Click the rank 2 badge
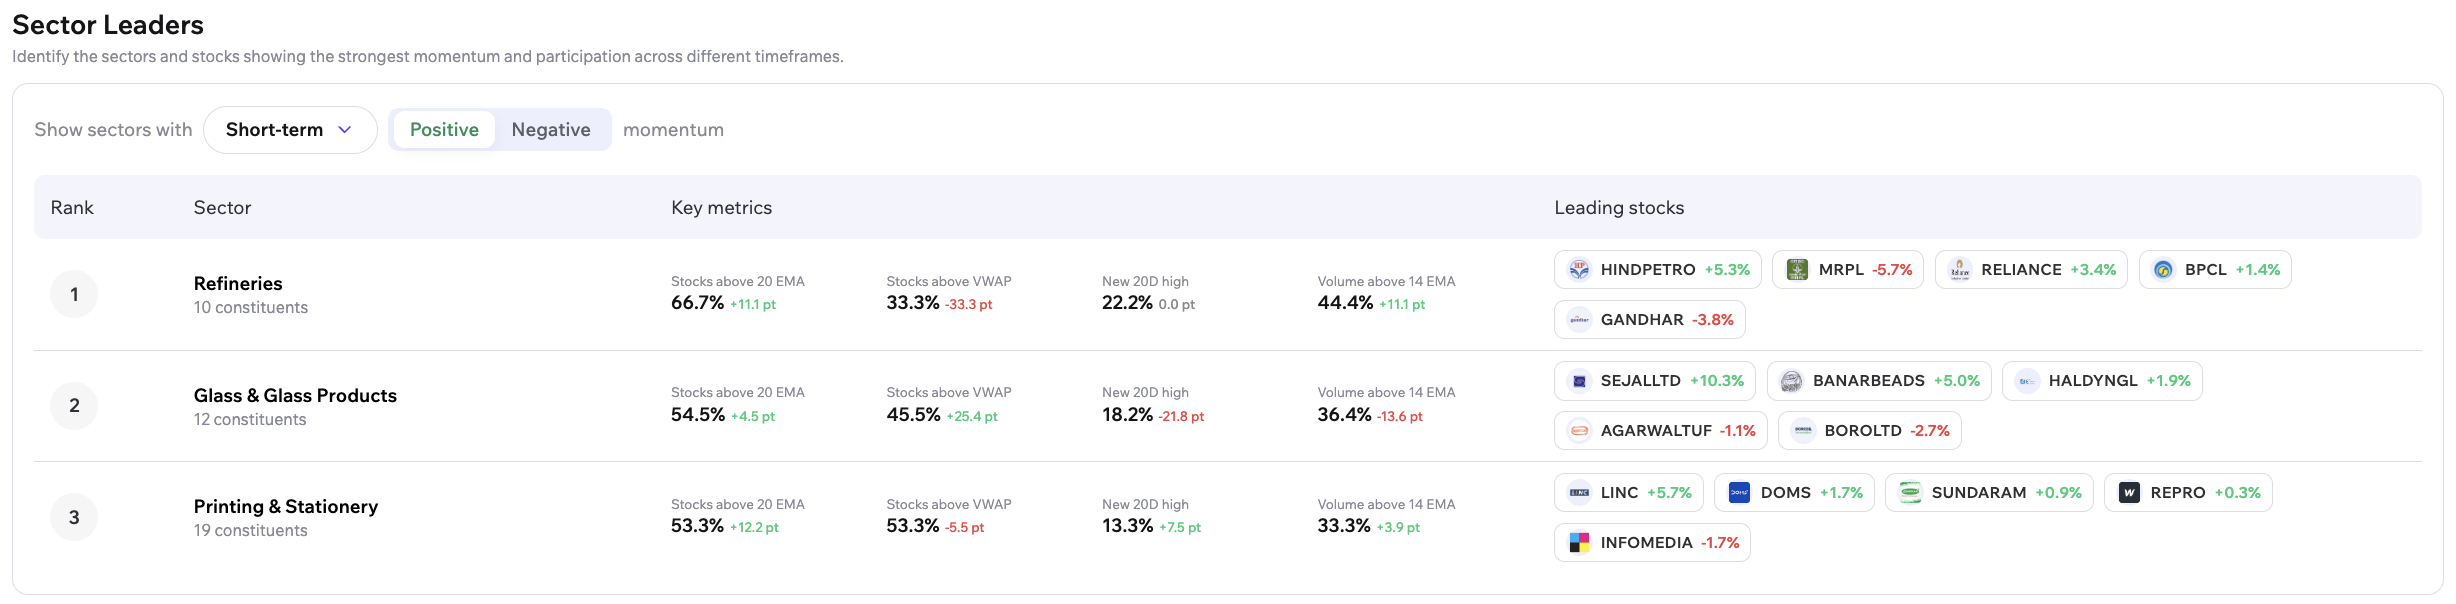The height and width of the screenshot is (604, 2456). tap(74, 406)
